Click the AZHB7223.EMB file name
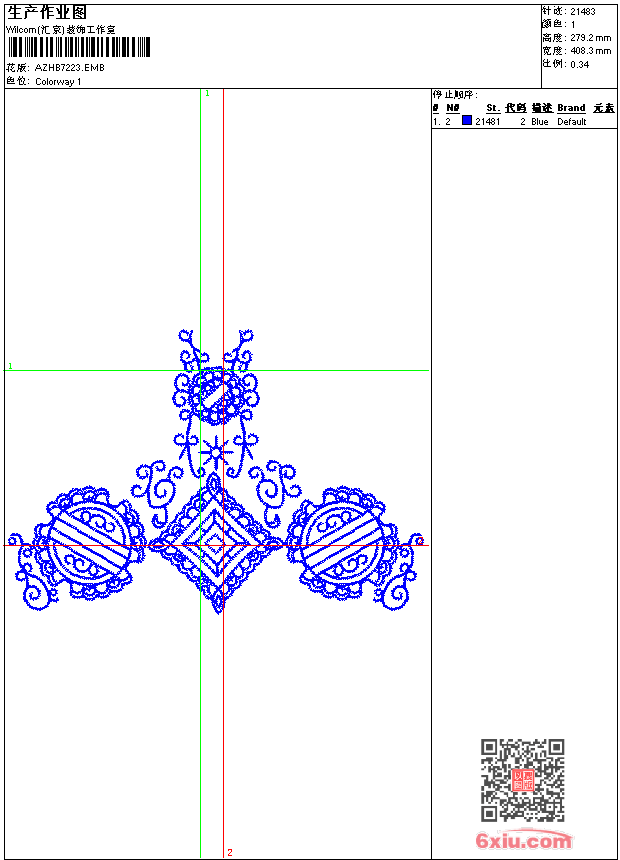This screenshot has height=860, width=620. click(69, 68)
